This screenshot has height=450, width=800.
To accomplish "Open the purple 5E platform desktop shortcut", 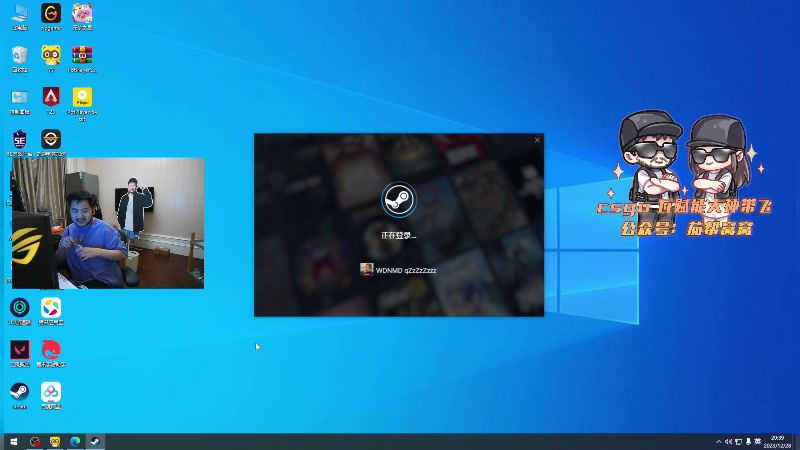I will (x=19, y=143).
